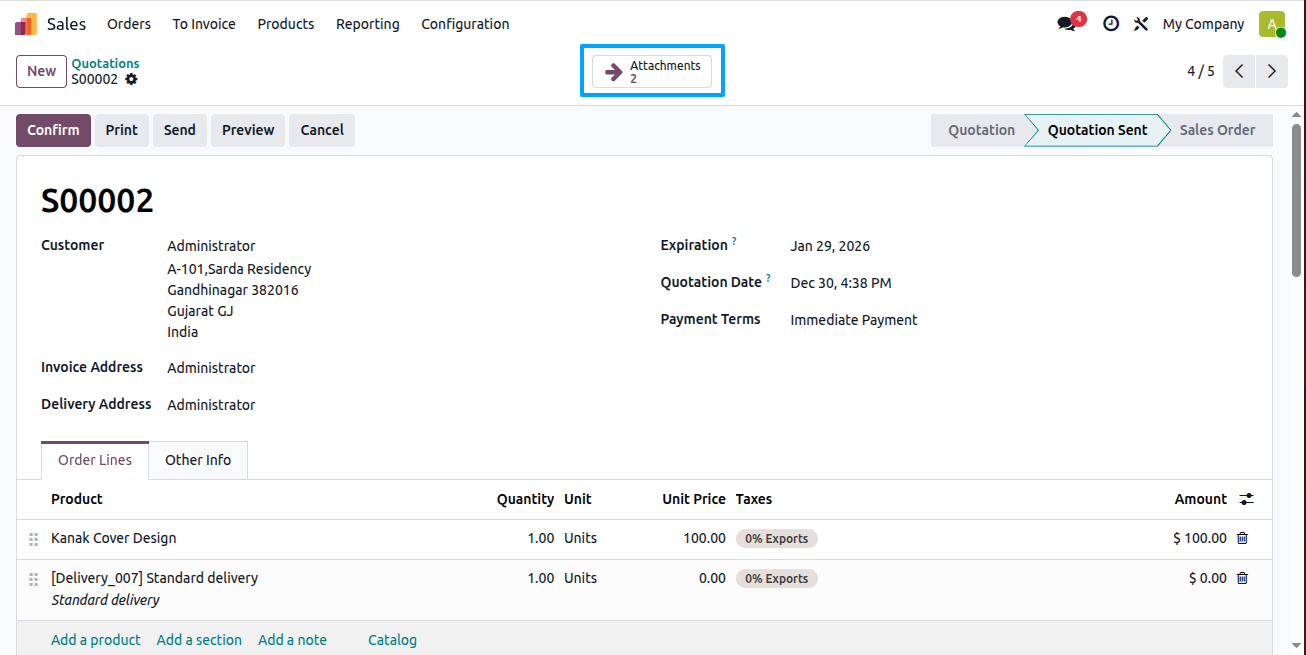Open the Orders menu

coord(129,24)
